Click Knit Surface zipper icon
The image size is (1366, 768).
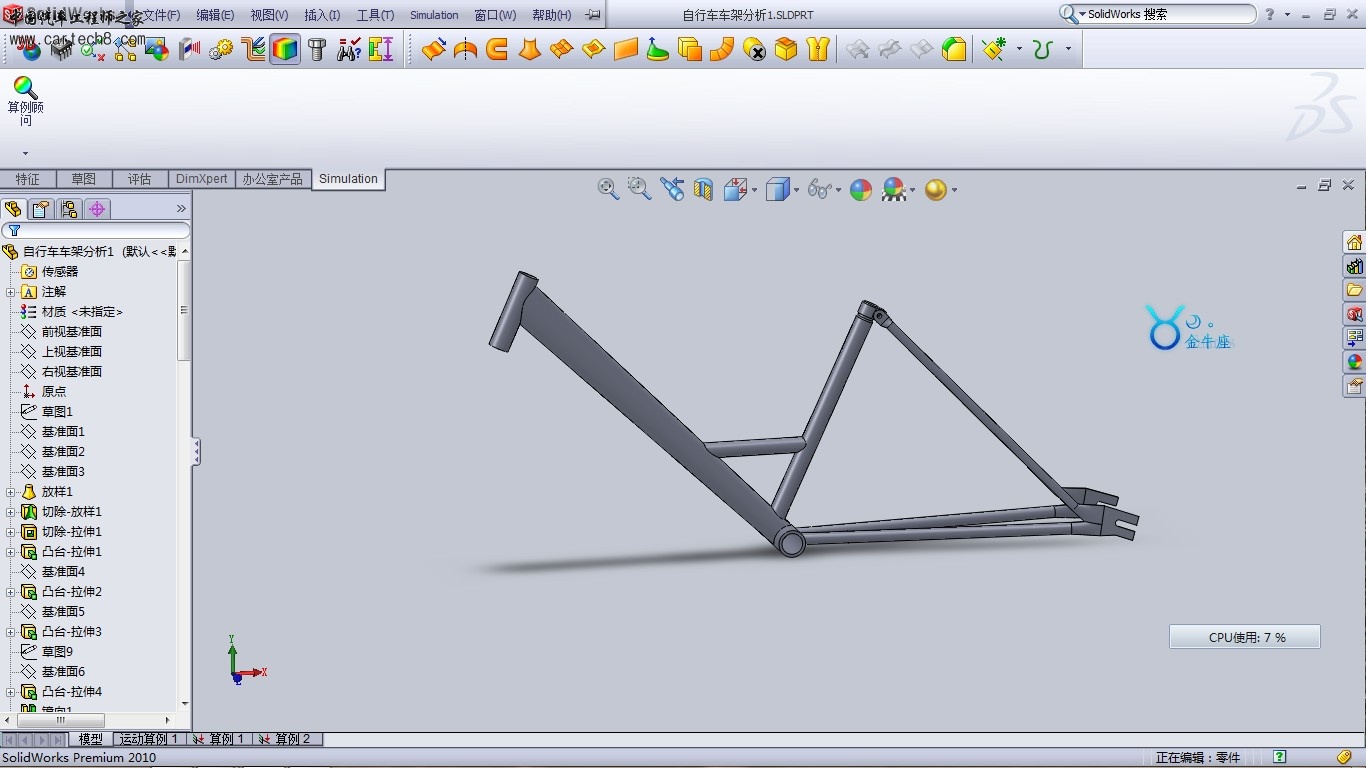tap(818, 49)
